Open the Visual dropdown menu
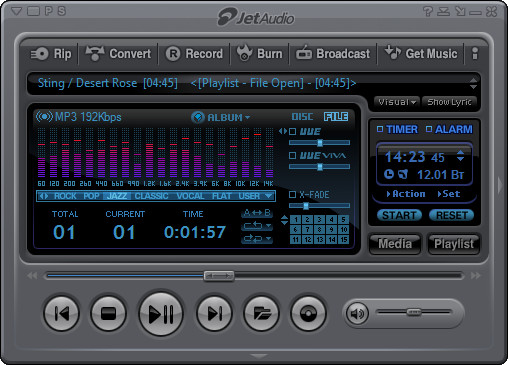The width and height of the screenshot is (508, 365). (396, 102)
